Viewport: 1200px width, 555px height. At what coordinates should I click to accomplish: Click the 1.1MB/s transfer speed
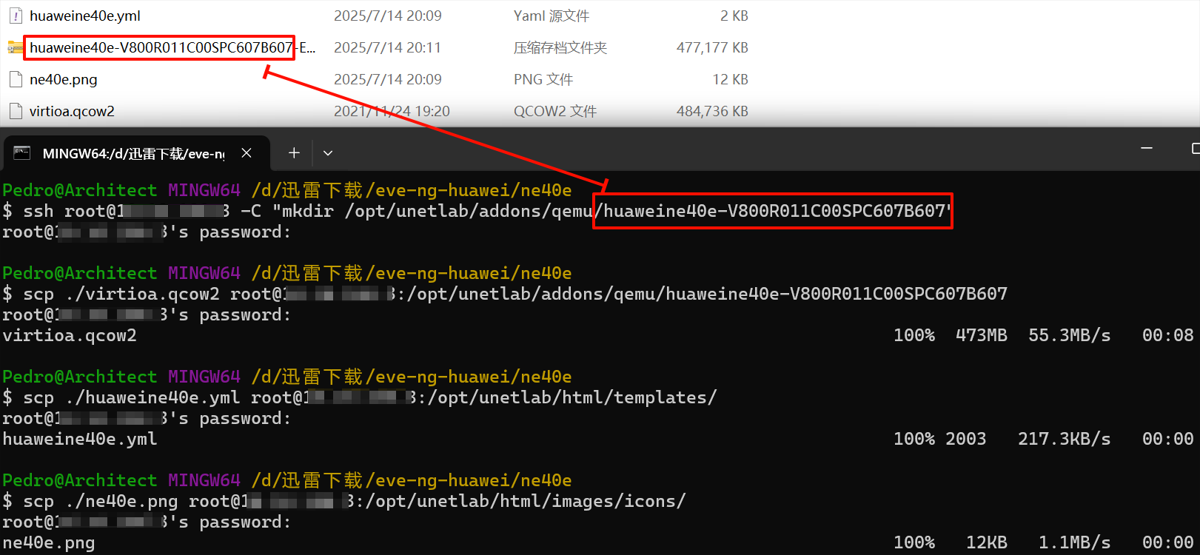[1074, 543]
